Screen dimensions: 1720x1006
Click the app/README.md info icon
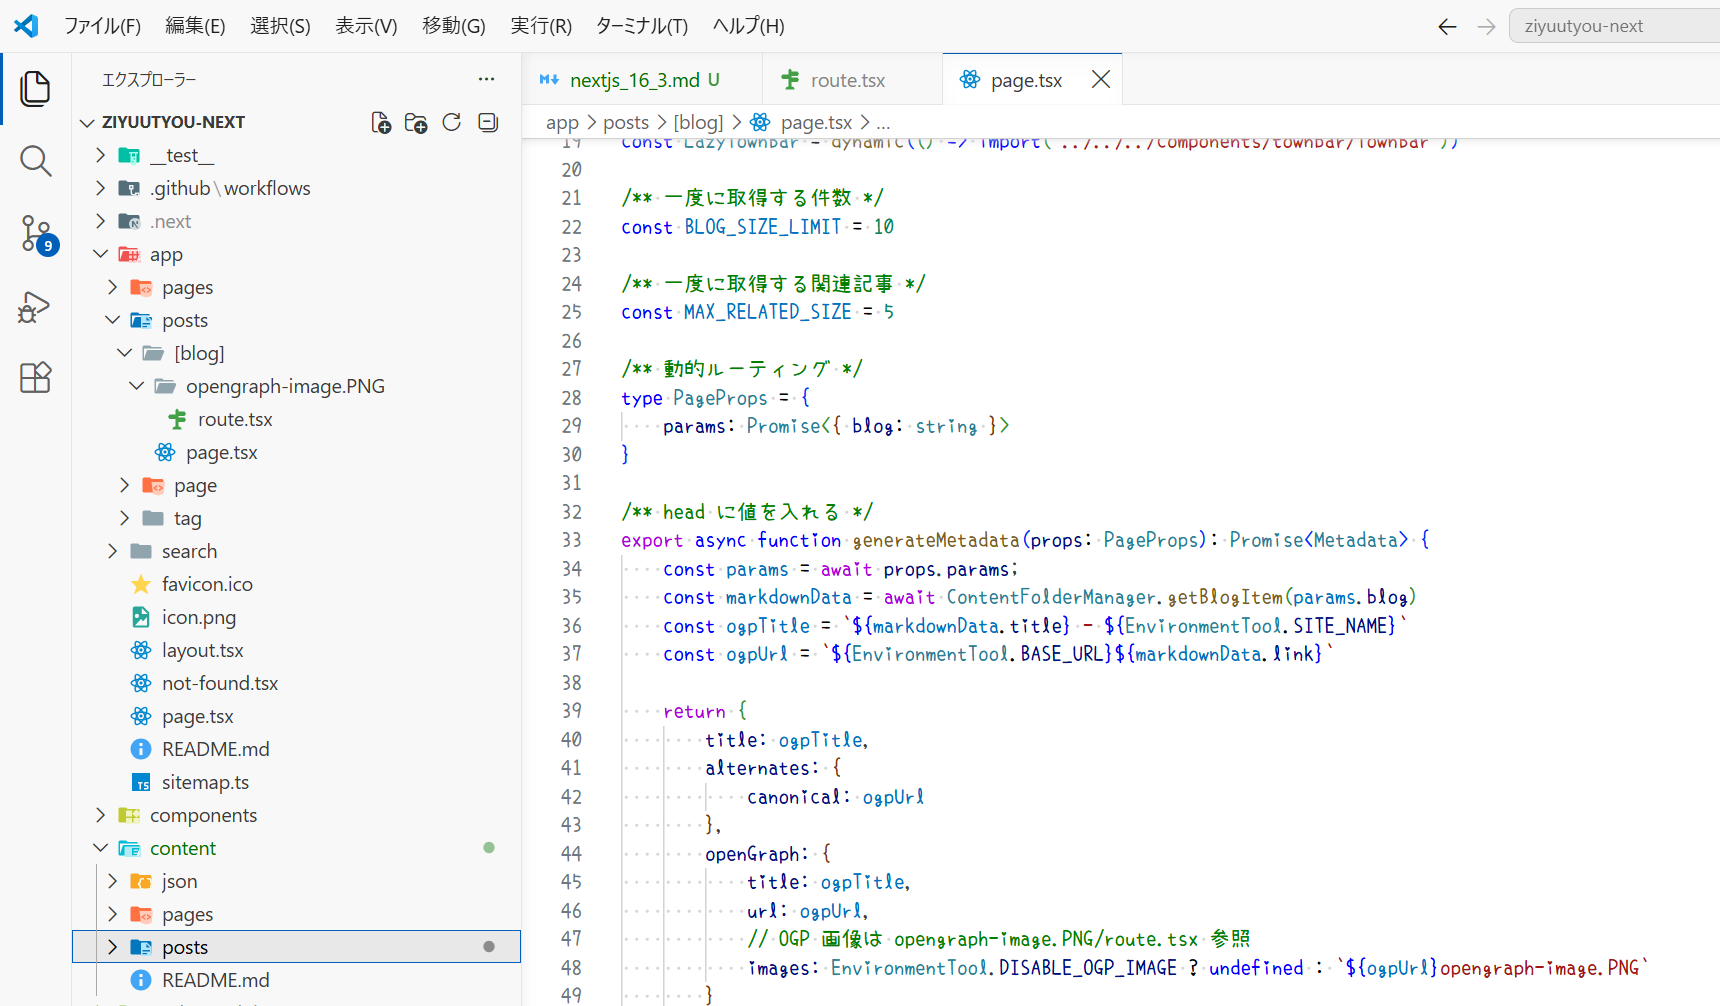tap(141, 749)
